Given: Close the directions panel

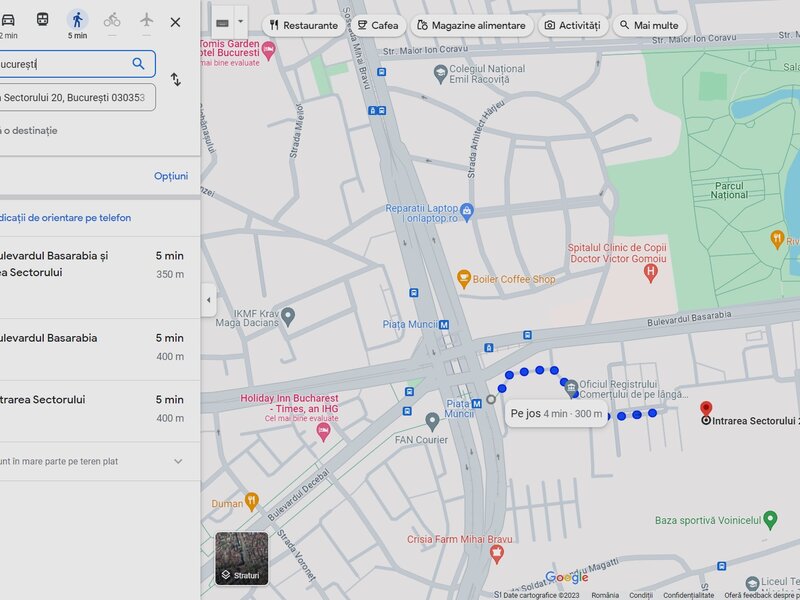Looking at the screenshot, I should click(x=176, y=21).
